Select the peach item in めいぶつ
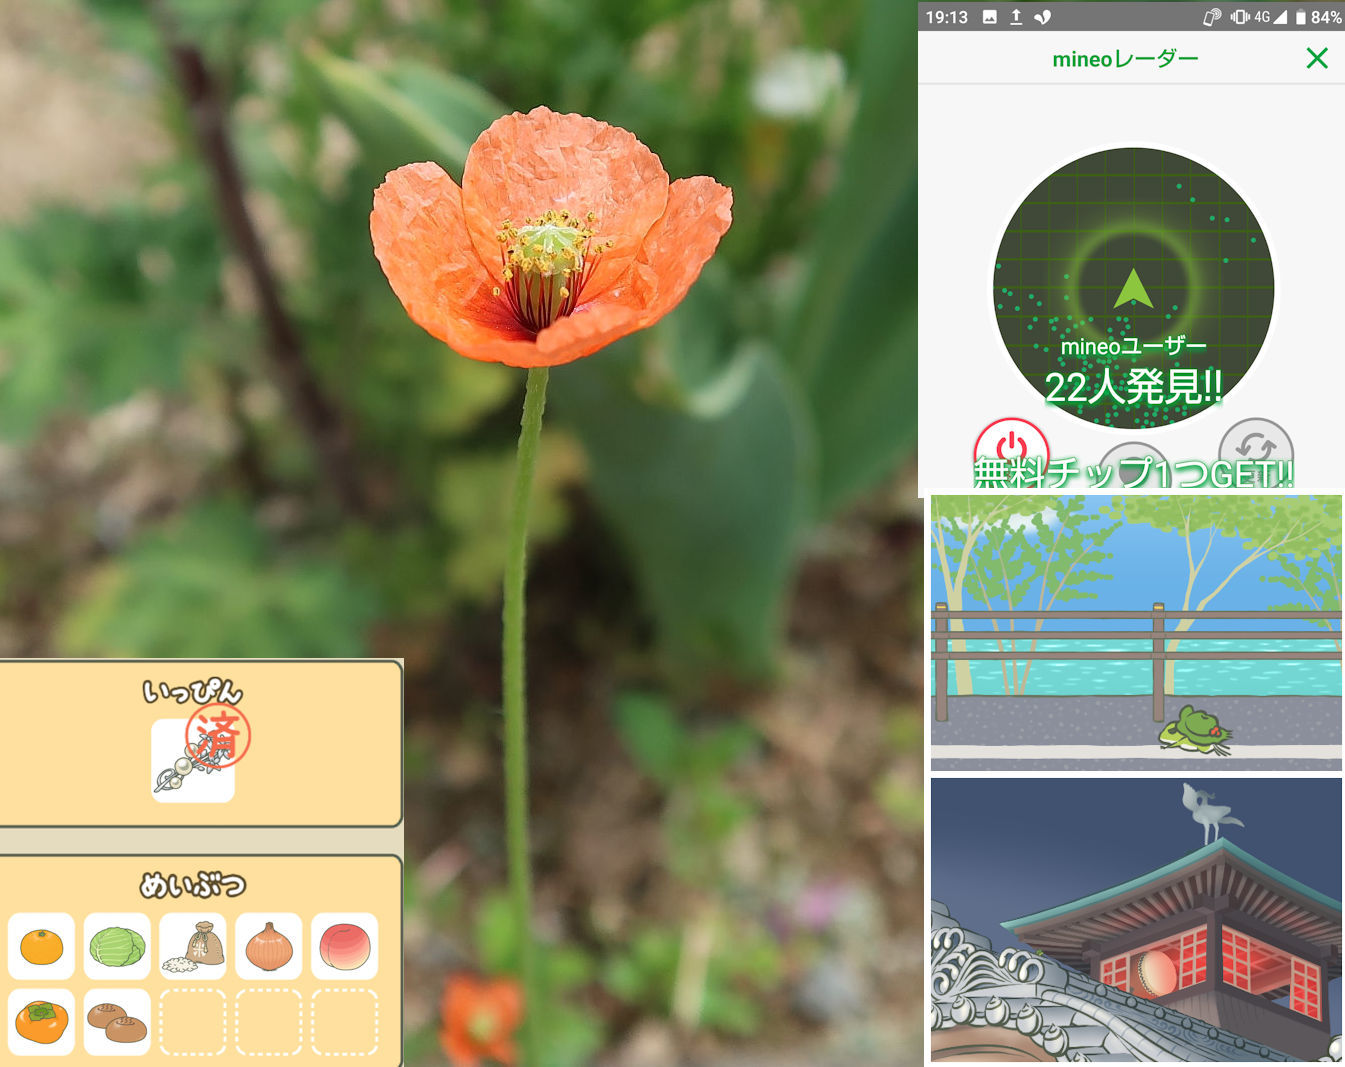Image resolution: width=1345 pixels, height=1067 pixels. 345,946
